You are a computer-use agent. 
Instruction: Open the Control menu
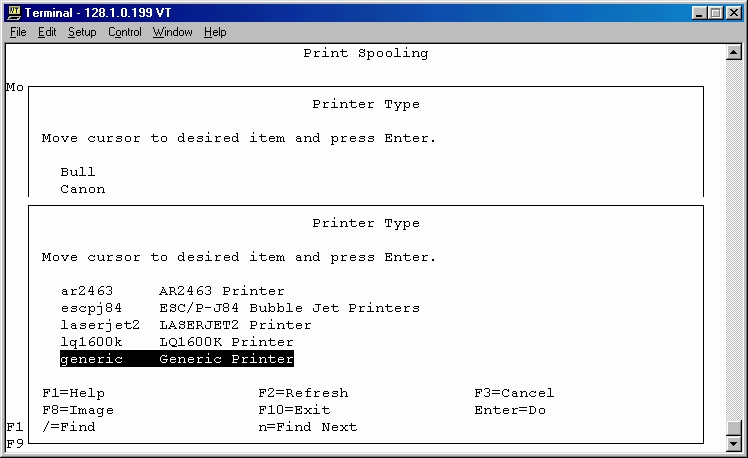(125, 32)
